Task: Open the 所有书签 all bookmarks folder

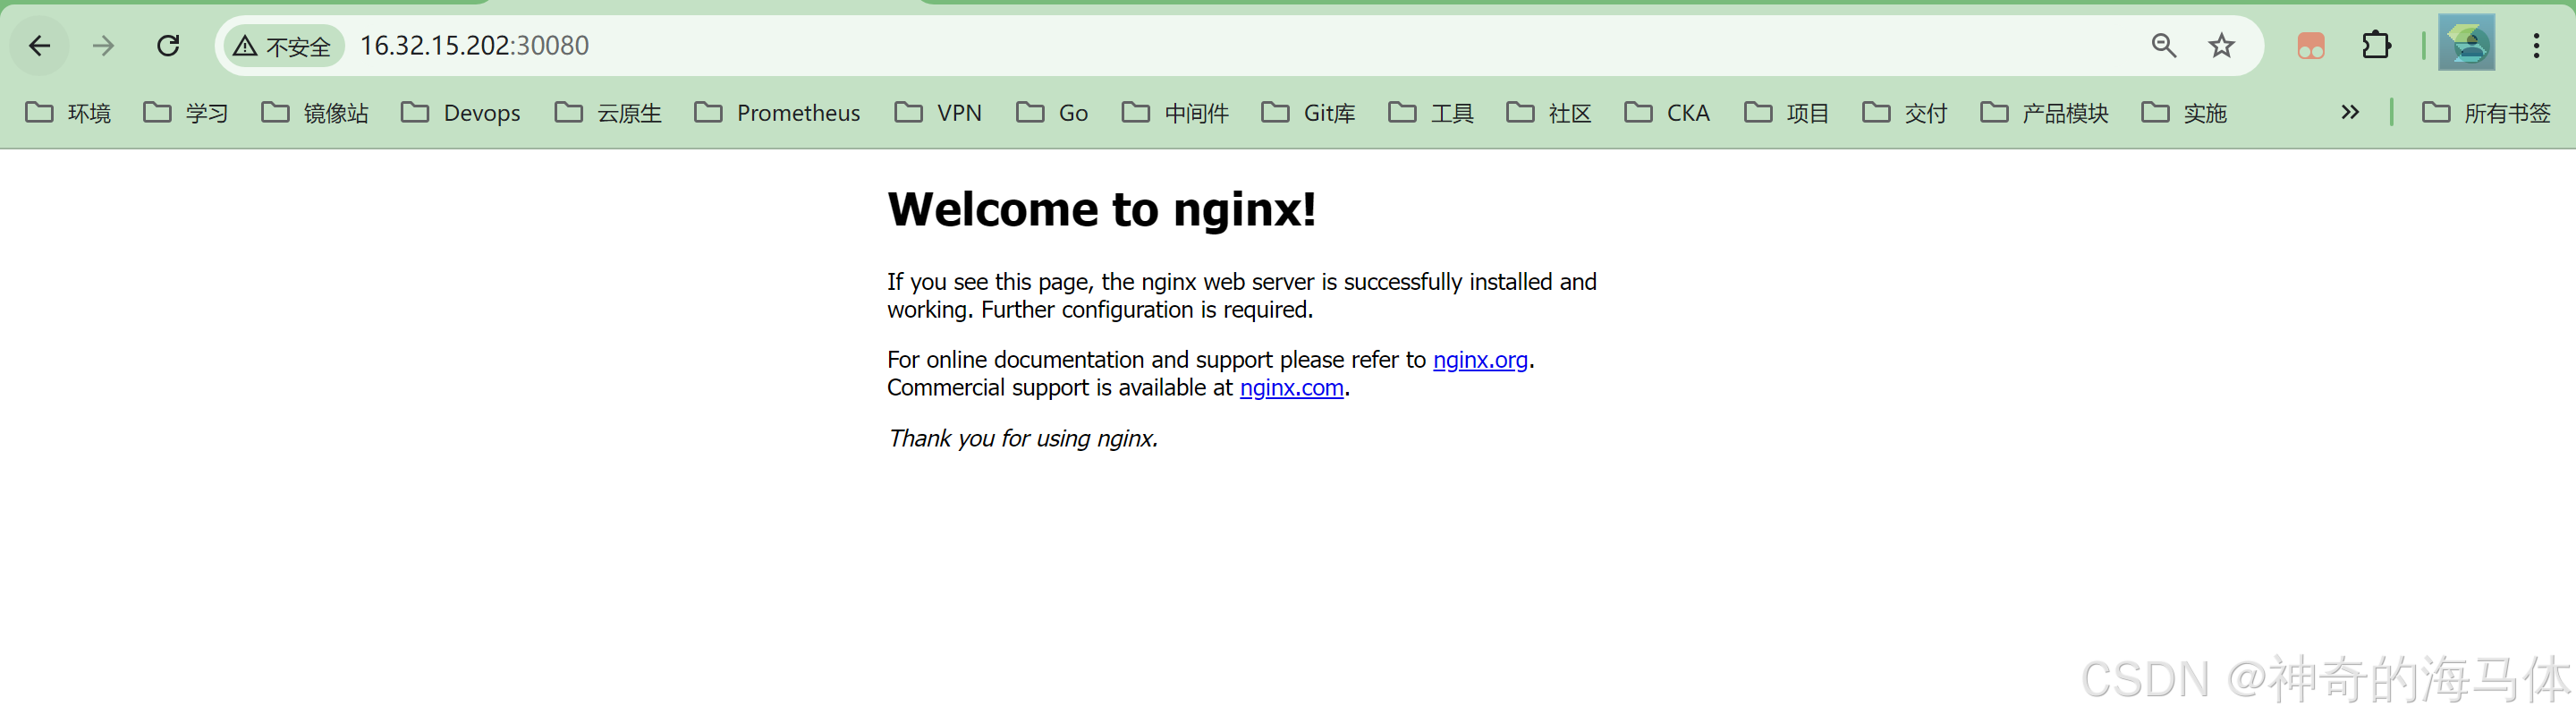Action: 2487,113
